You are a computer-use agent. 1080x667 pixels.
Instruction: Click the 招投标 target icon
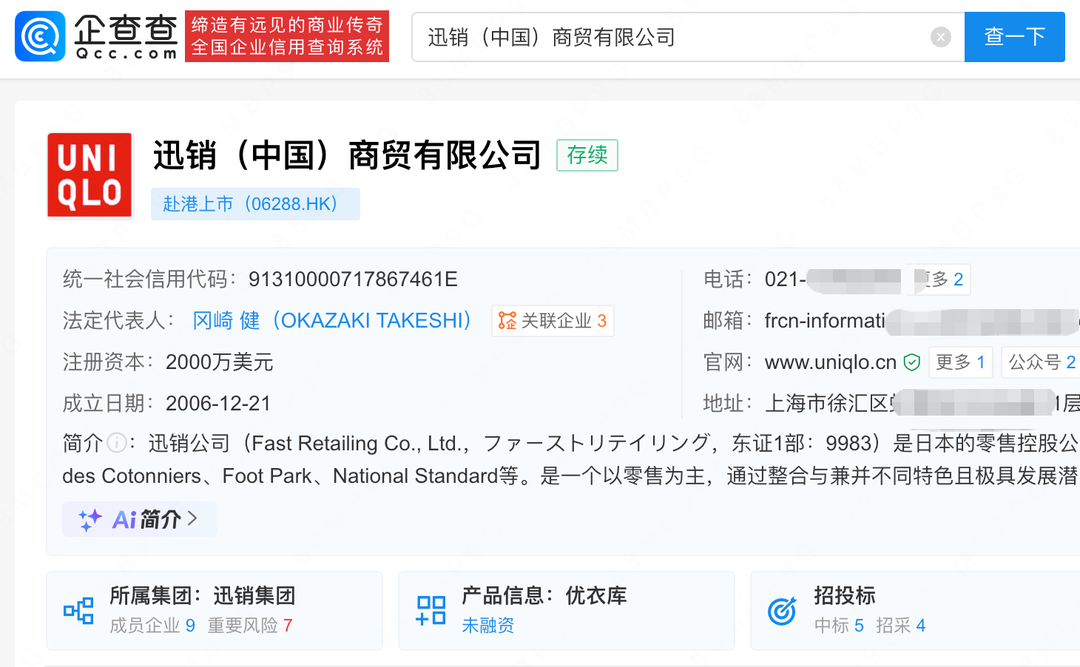point(782,610)
